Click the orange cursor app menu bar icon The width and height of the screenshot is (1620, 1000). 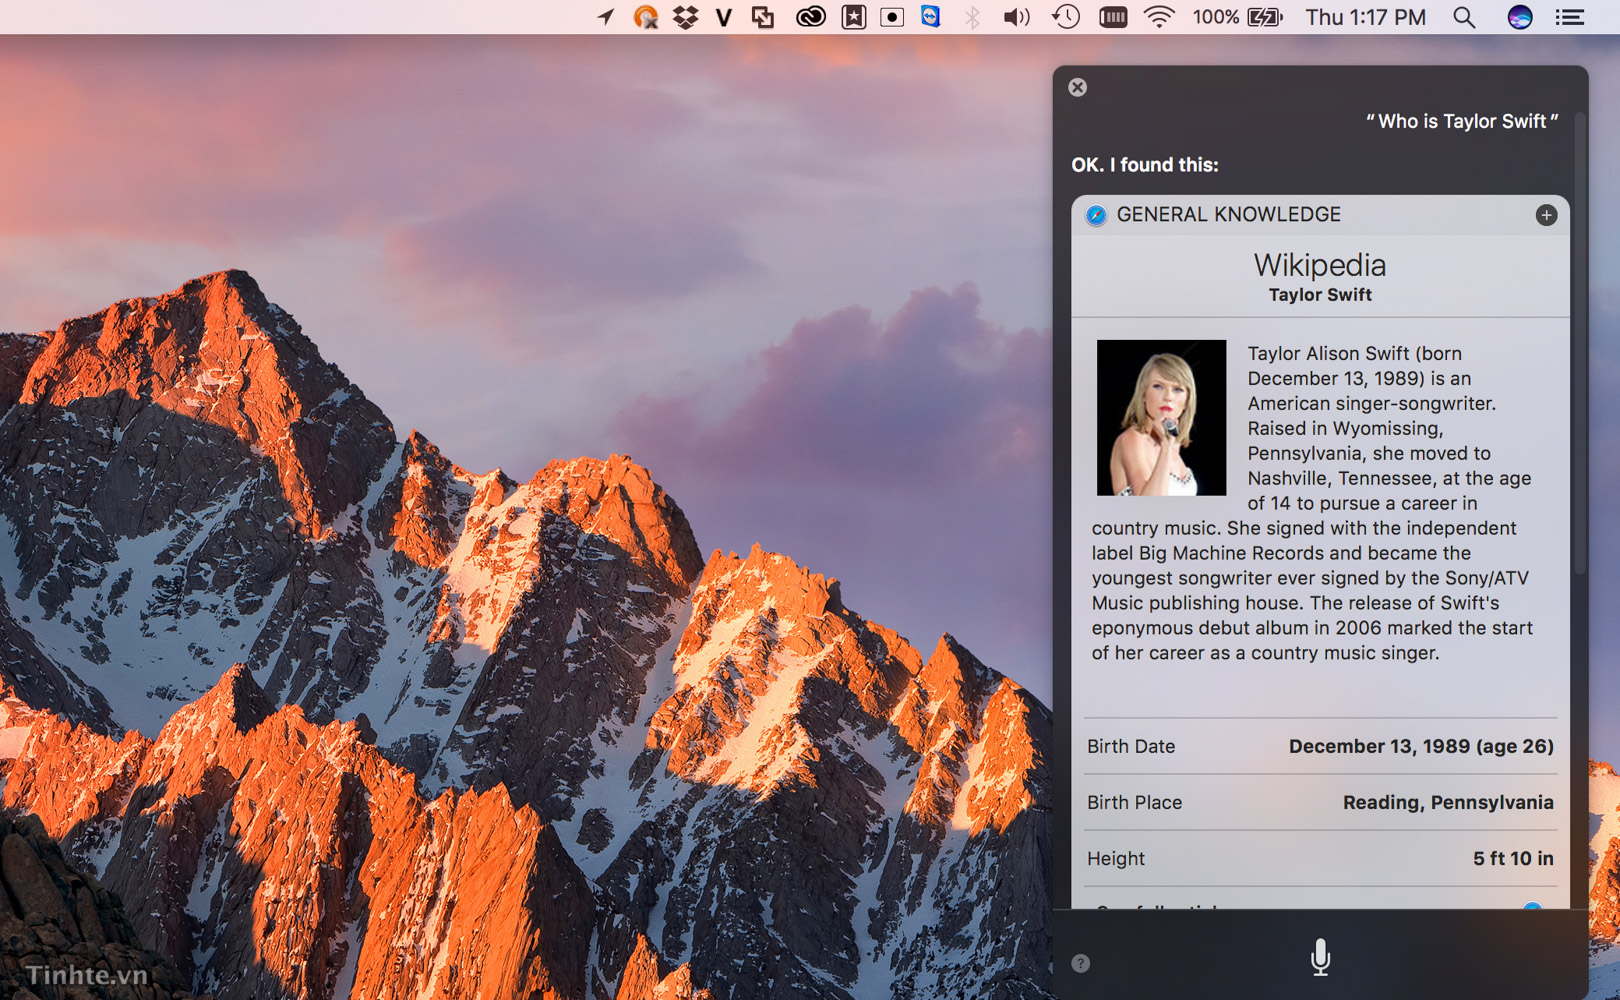(x=646, y=17)
